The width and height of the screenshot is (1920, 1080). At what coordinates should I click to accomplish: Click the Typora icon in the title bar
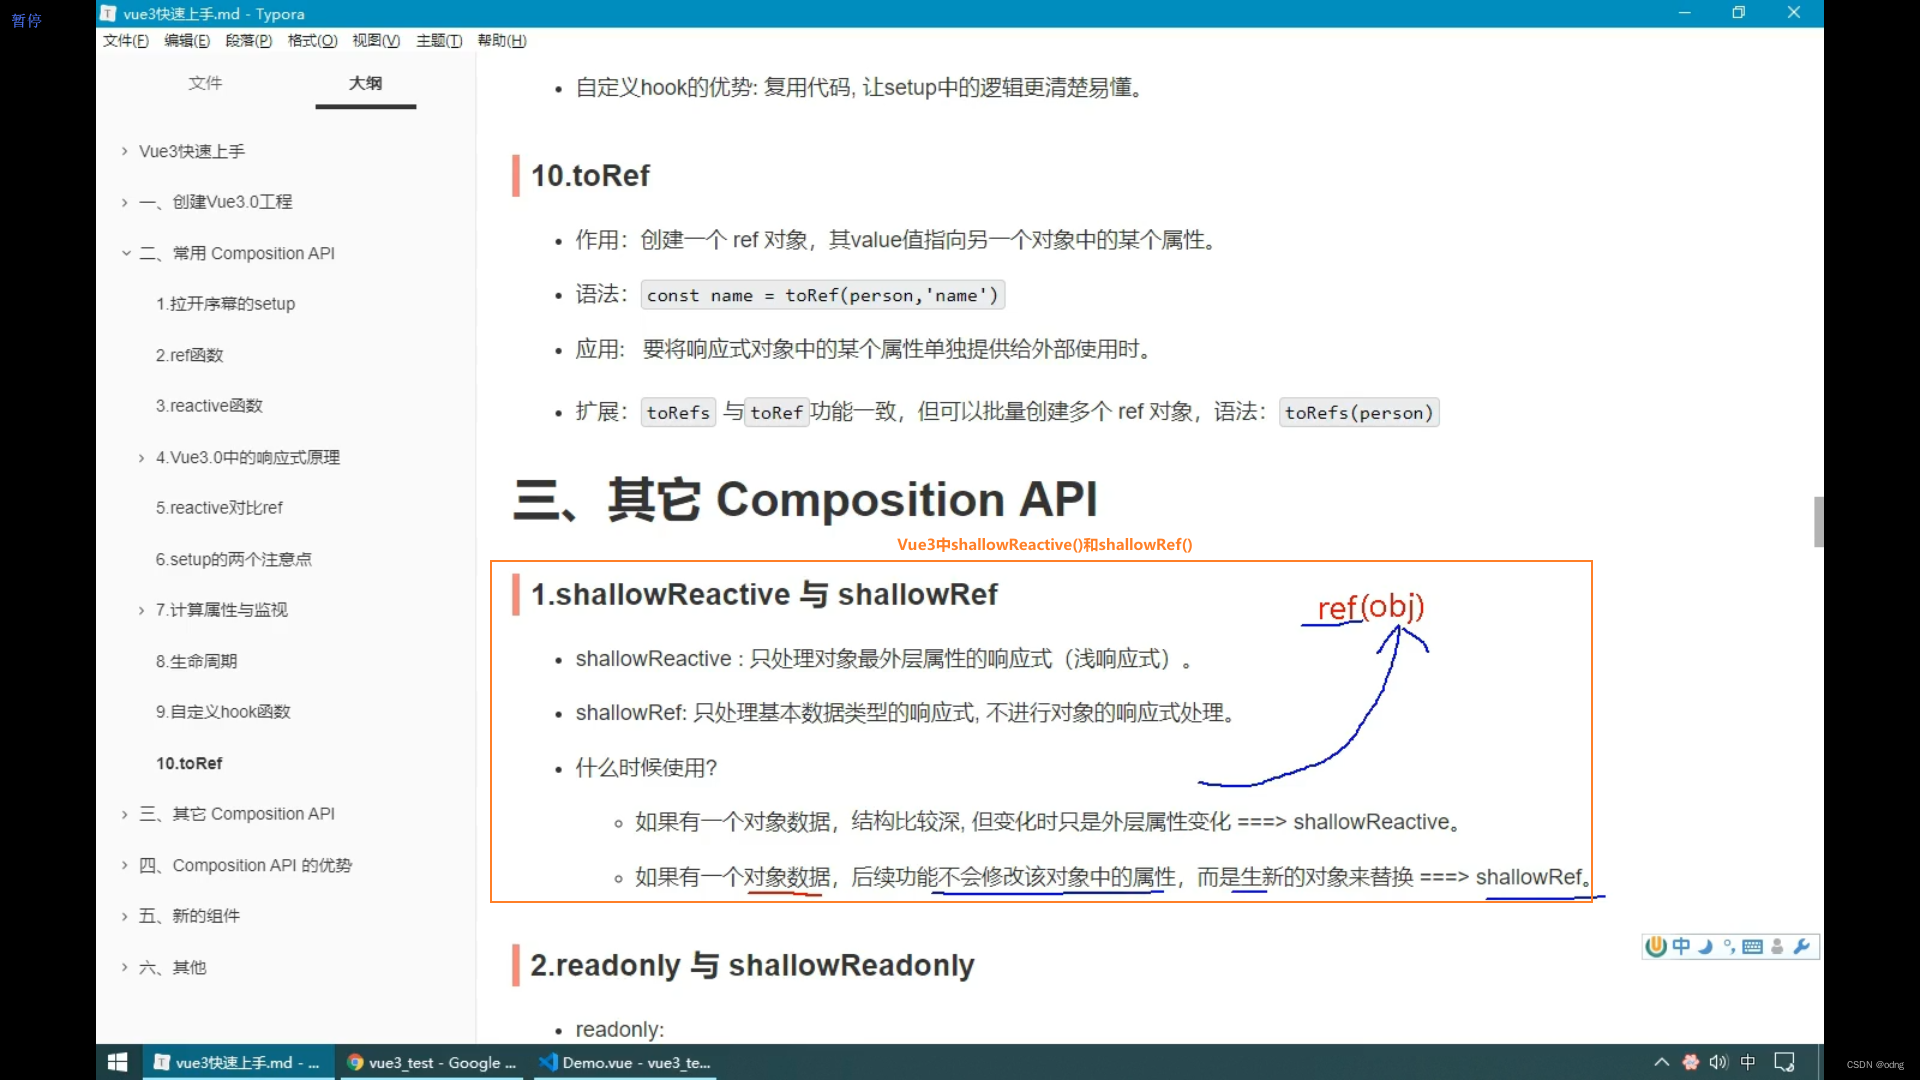(107, 13)
